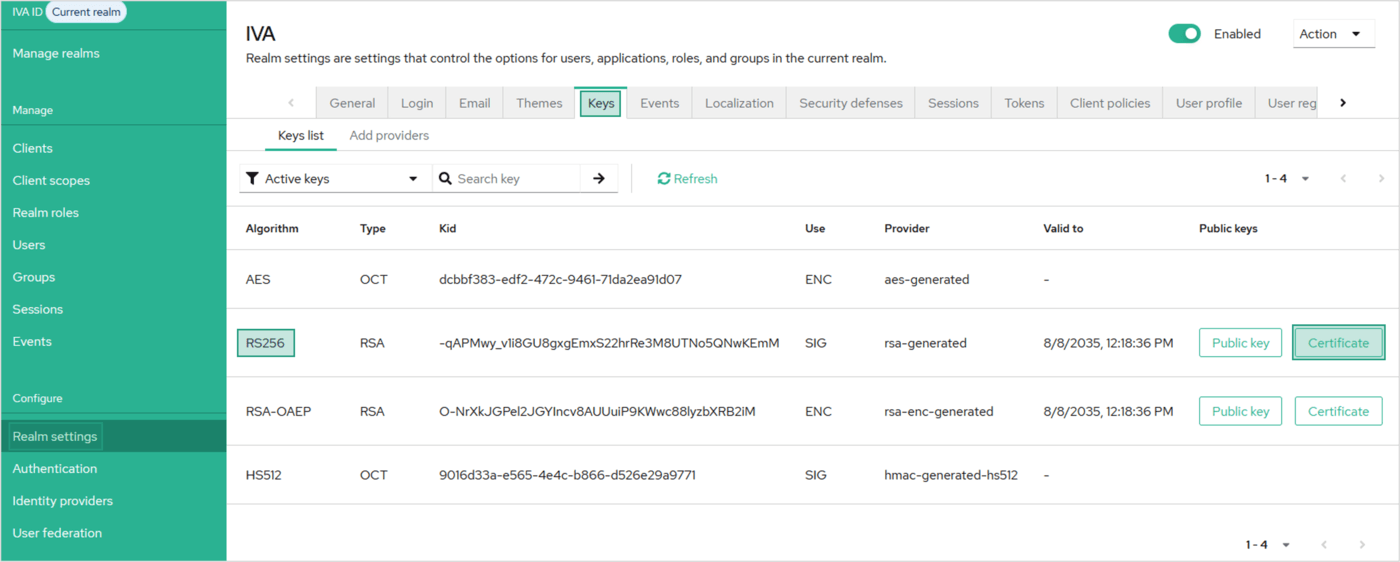The height and width of the screenshot is (562, 1400).
Task: Open top 1-4 items per page dropdown
Action: coord(1287,179)
